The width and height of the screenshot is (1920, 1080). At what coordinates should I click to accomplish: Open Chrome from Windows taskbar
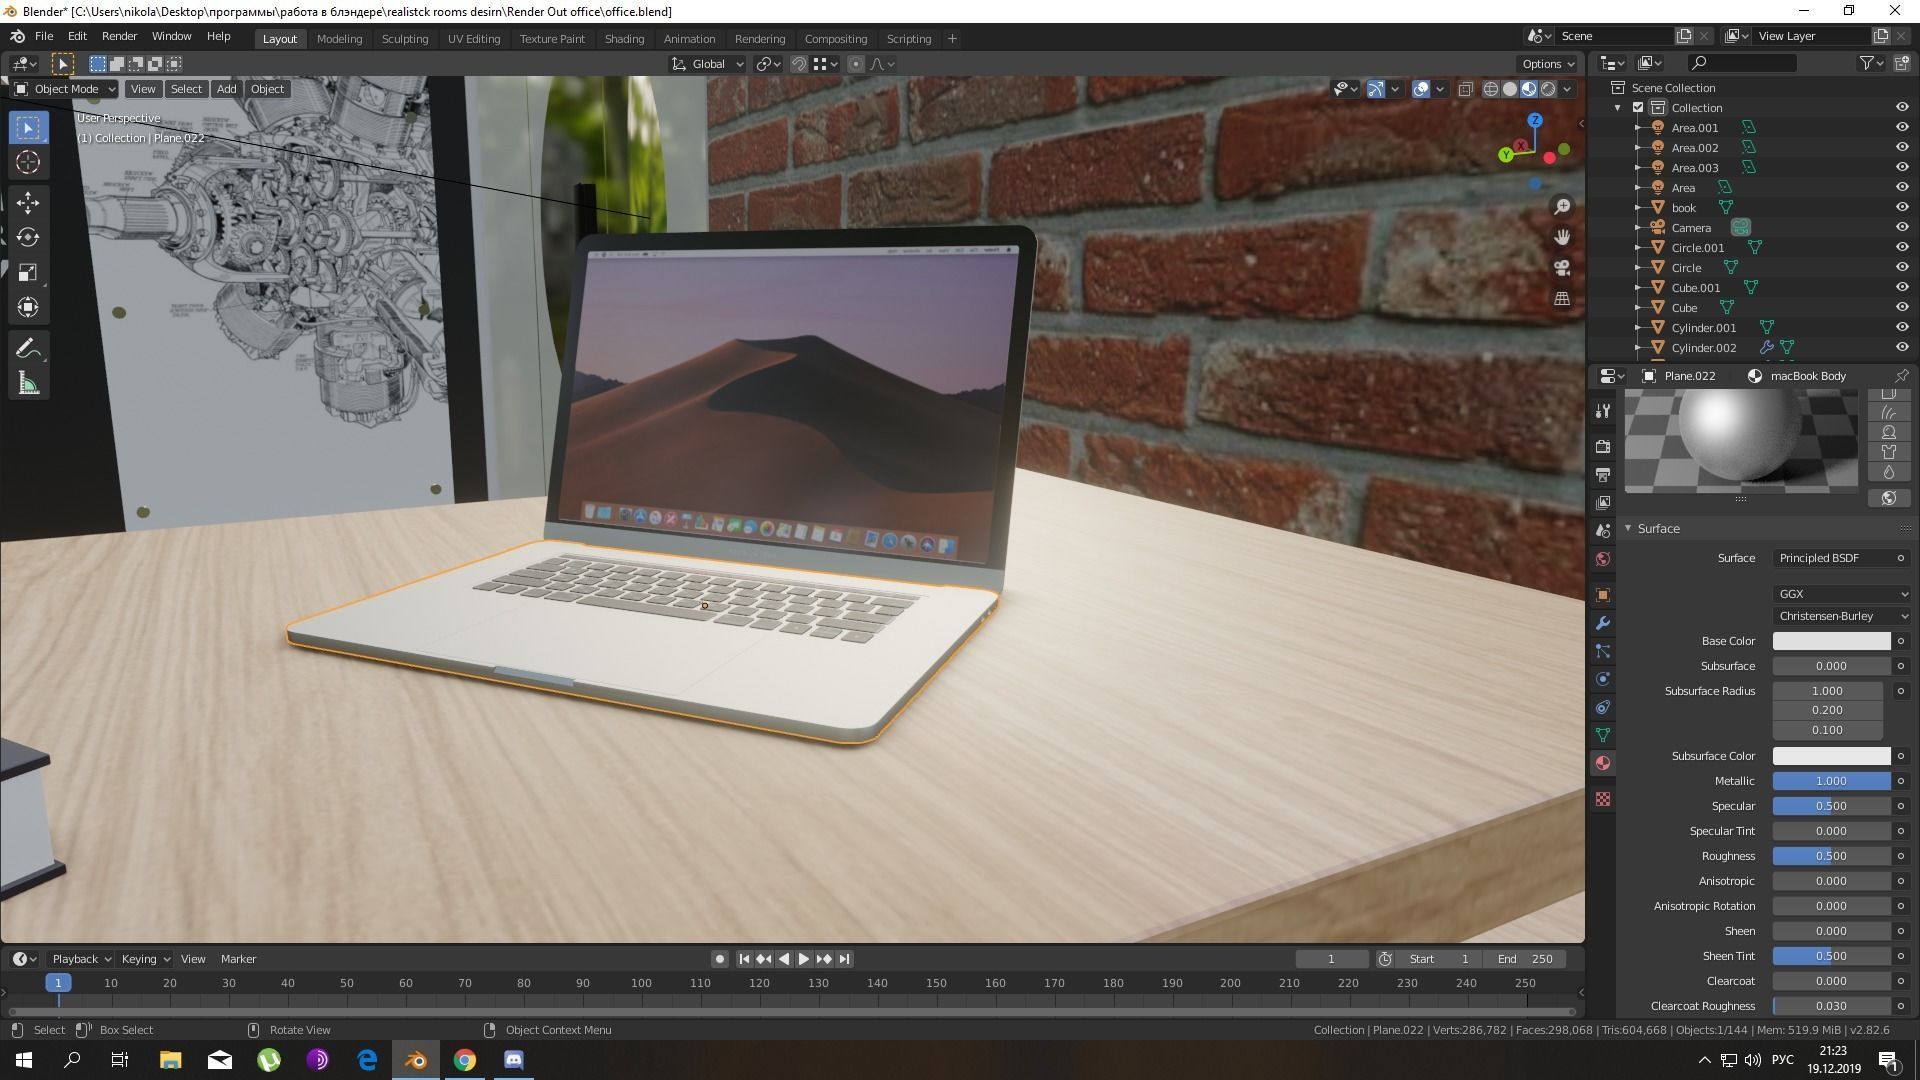click(x=465, y=1060)
